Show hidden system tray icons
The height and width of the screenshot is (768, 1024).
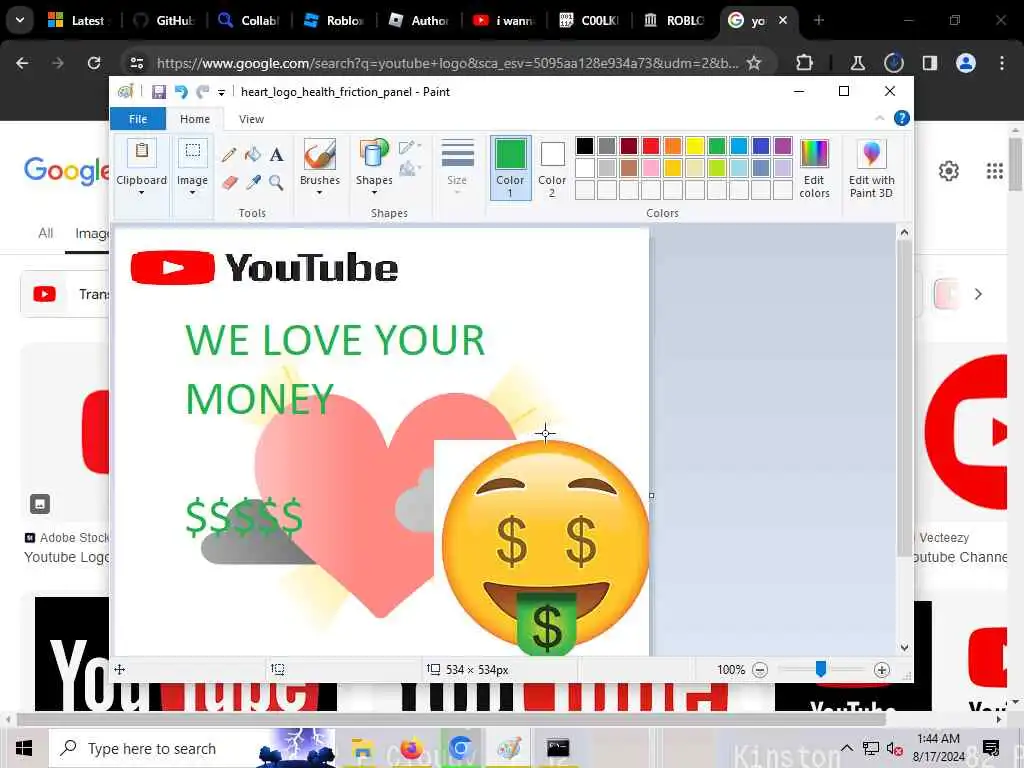tap(846, 748)
